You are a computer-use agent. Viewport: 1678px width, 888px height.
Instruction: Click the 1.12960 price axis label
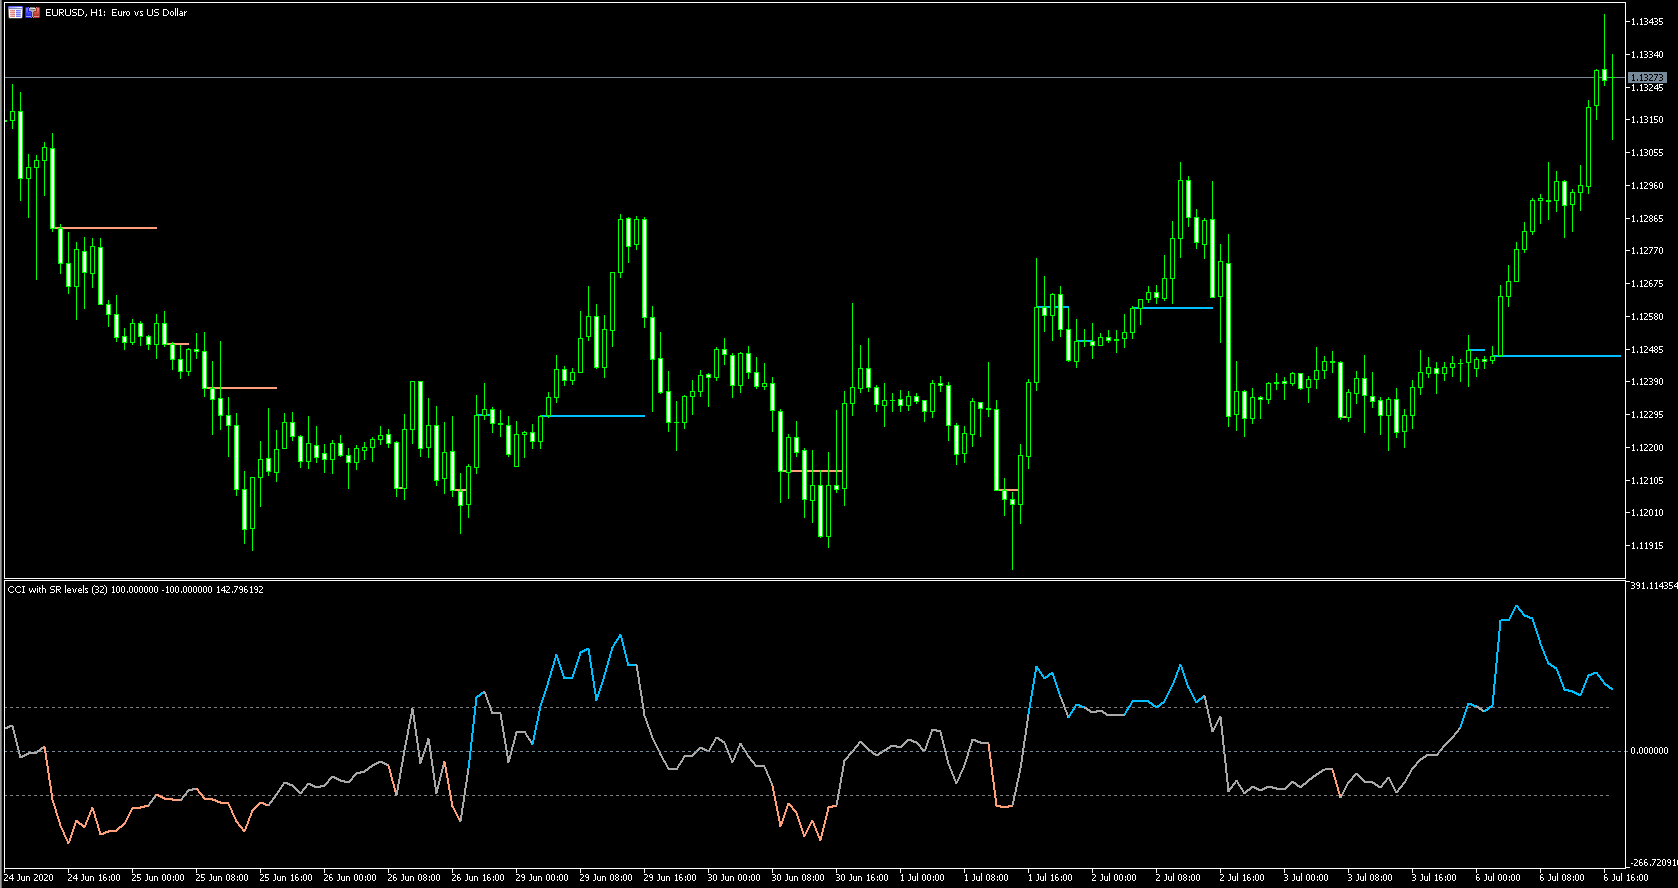pyautogui.click(x=1647, y=186)
